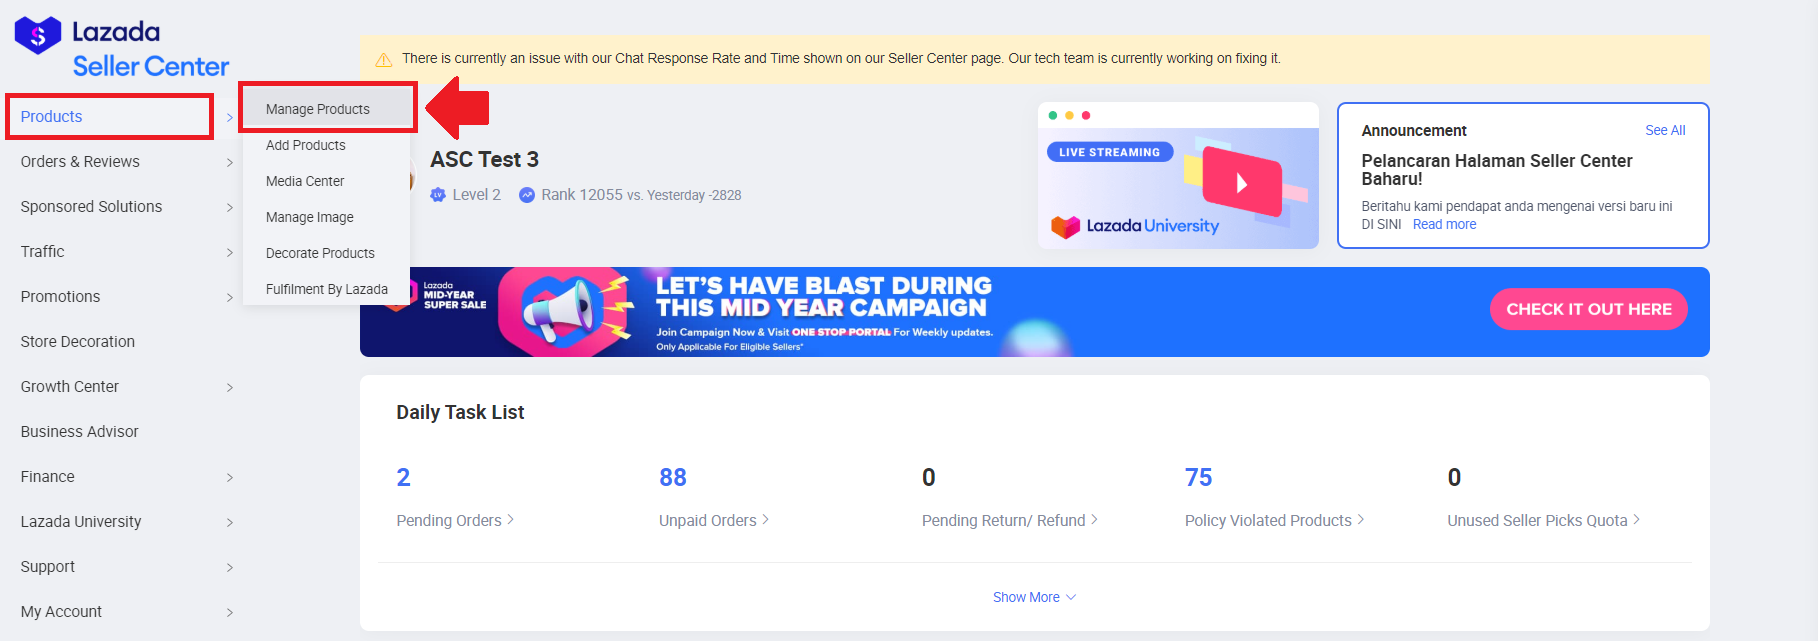This screenshot has width=1818, height=641.
Task: Click the Mid-Year Super Sale logo
Action: click(453, 296)
